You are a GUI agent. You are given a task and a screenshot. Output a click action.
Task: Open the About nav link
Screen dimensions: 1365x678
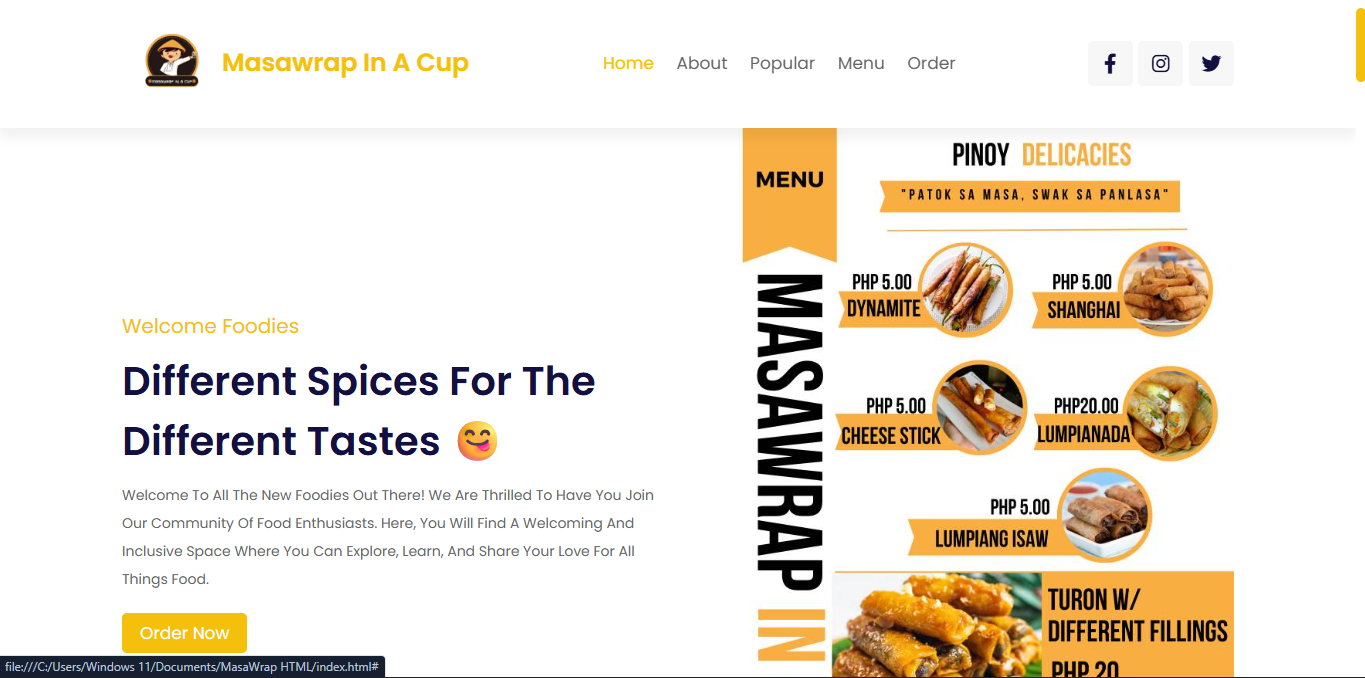(x=702, y=63)
